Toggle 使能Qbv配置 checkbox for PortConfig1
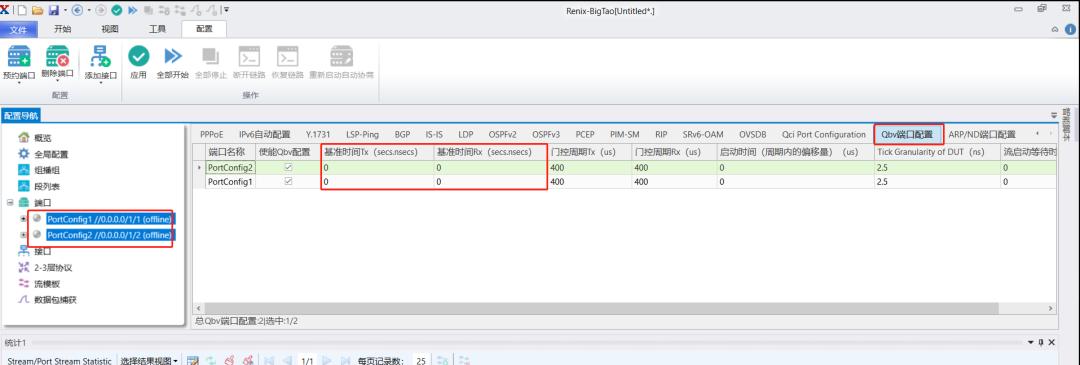Screen dimensions: 1080x365 pyautogui.click(x=289, y=182)
